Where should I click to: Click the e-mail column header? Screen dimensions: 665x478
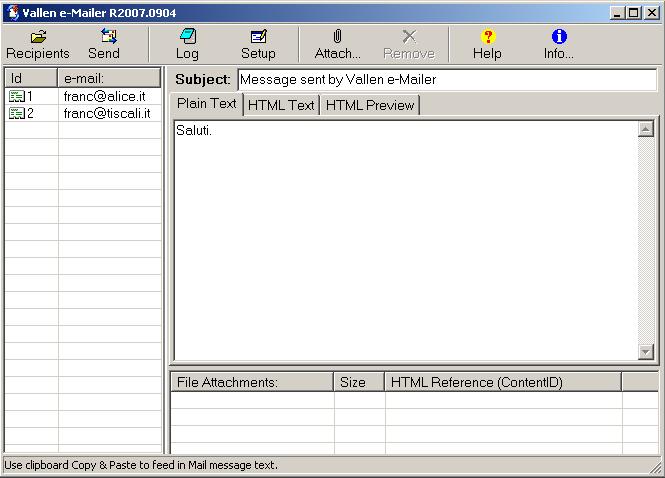(x=108, y=78)
